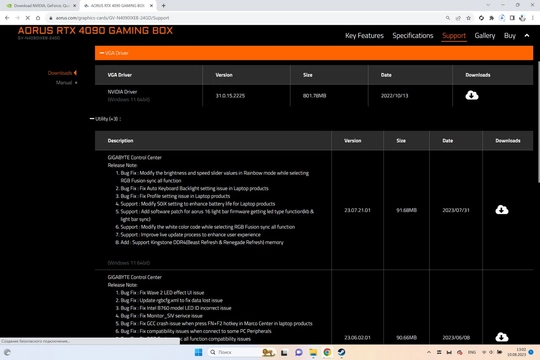Show hidden system tray icons

[429, 352]
